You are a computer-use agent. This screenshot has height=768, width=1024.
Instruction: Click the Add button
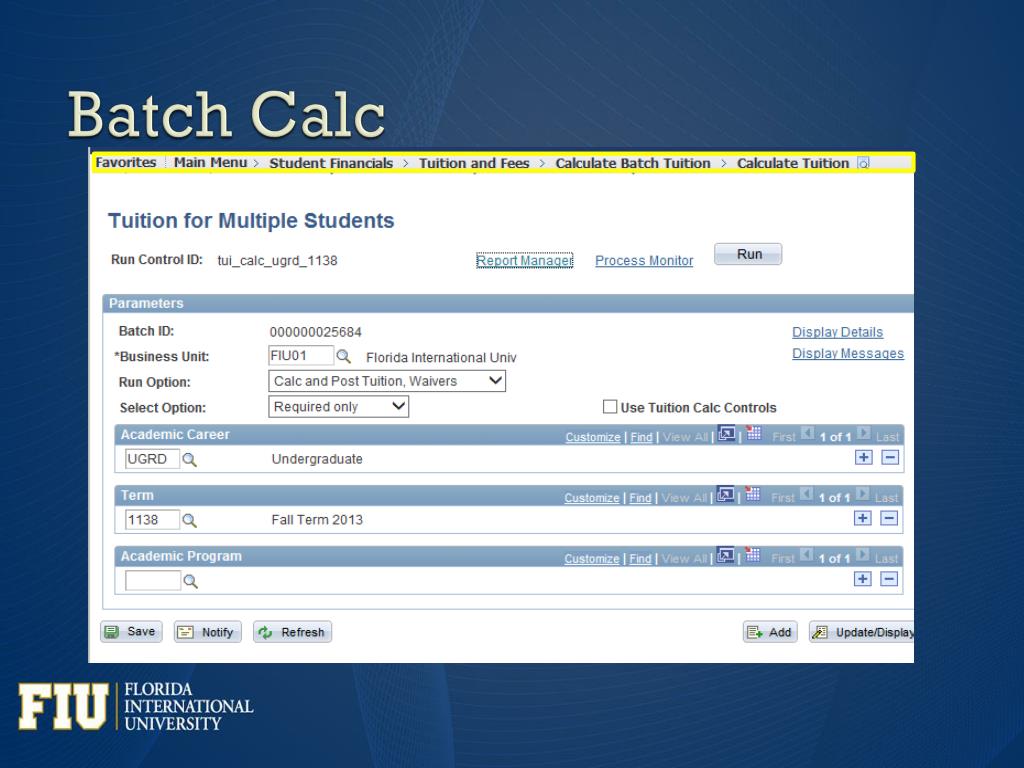(770, 632)
